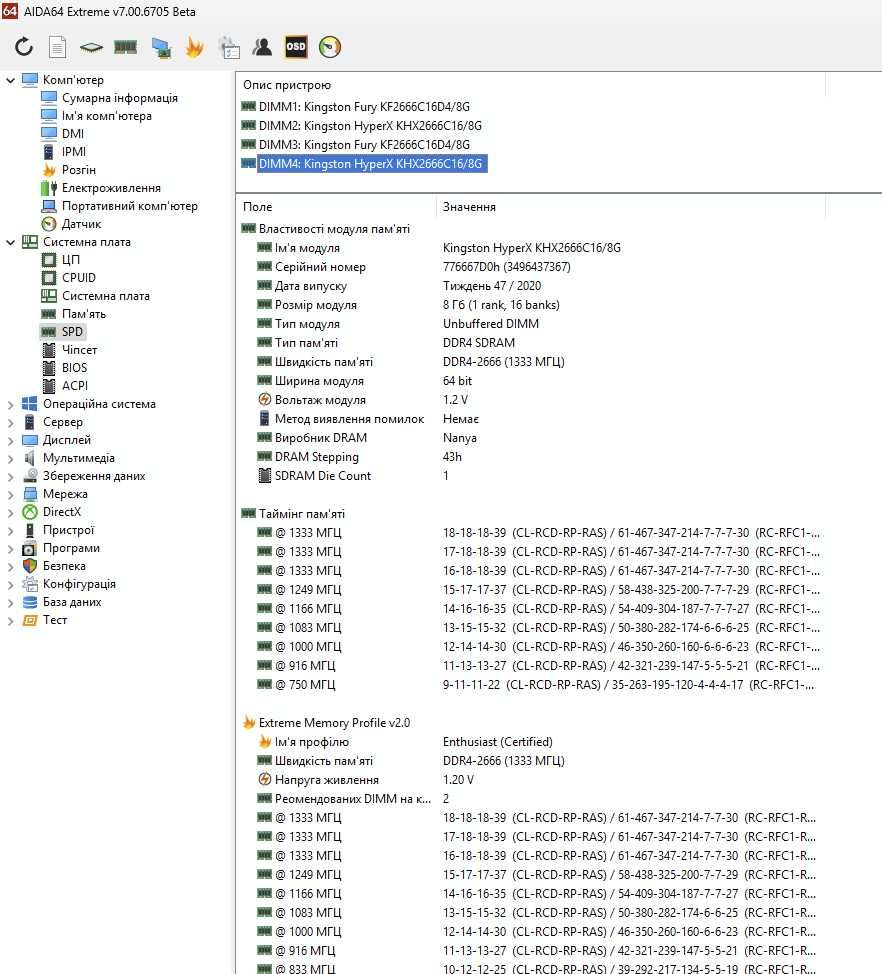Select DIMM2 Kingston HyperX device
The height and width of the screenshot is (974, 882).
point(370,125)
